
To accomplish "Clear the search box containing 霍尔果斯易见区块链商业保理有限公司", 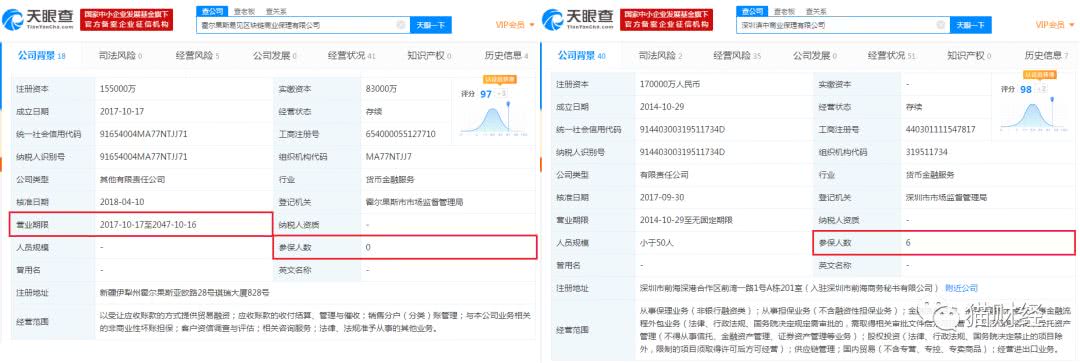I will click(x=401, y=25).
